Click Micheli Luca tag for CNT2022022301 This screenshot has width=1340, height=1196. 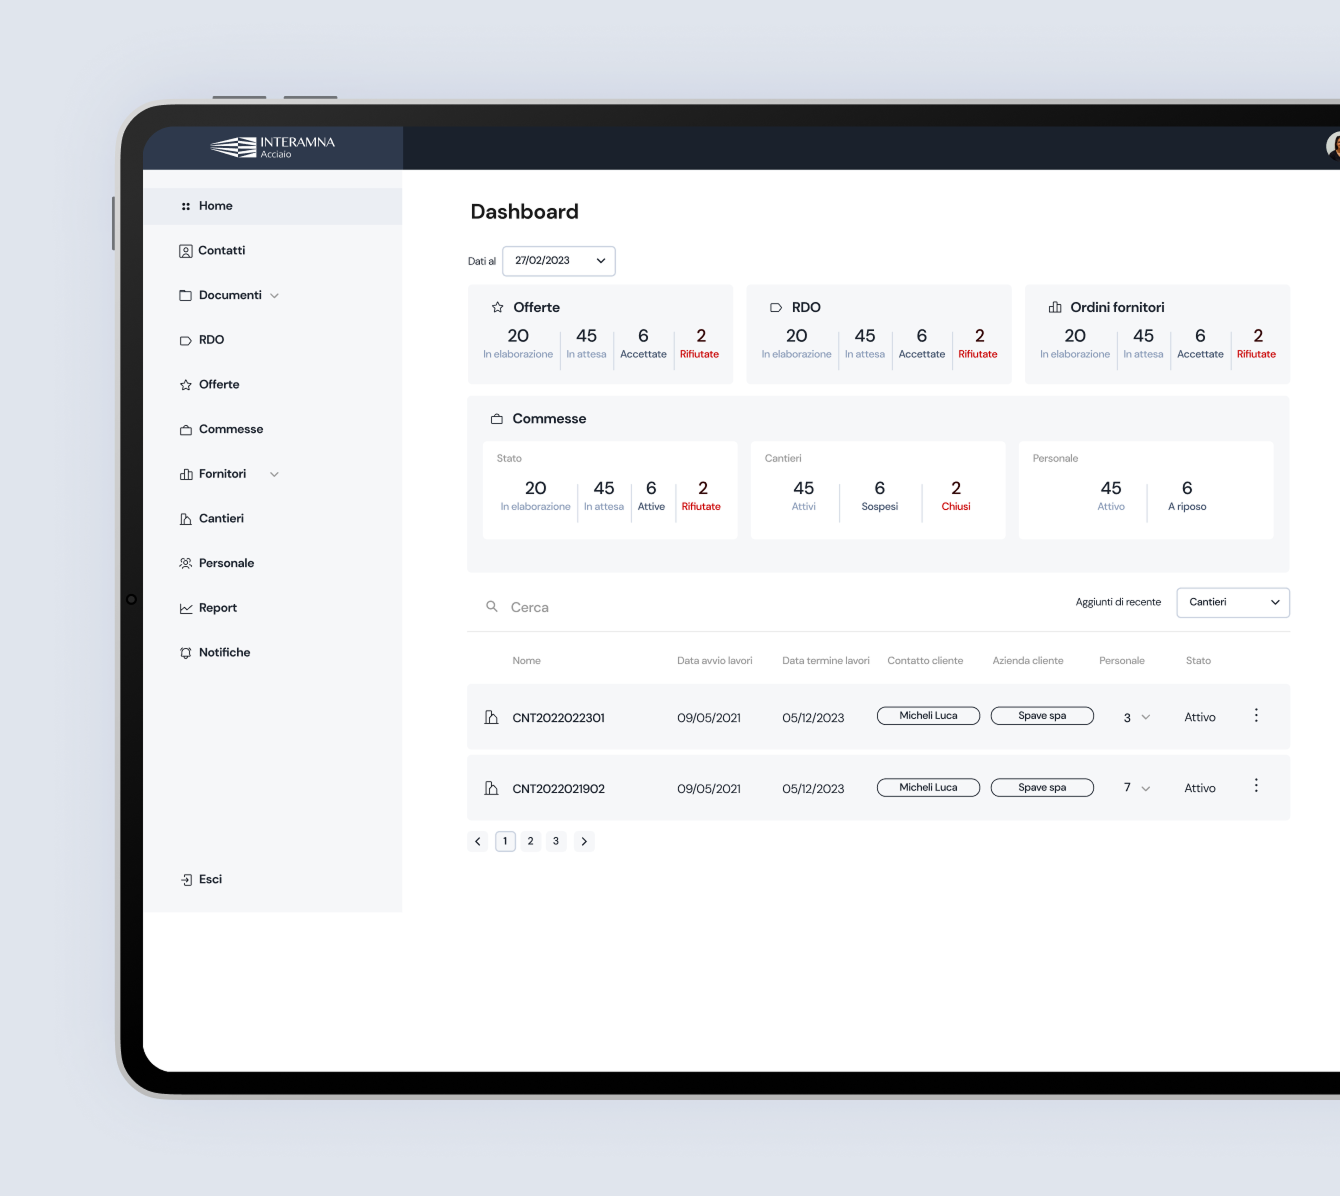coord(928,716)
